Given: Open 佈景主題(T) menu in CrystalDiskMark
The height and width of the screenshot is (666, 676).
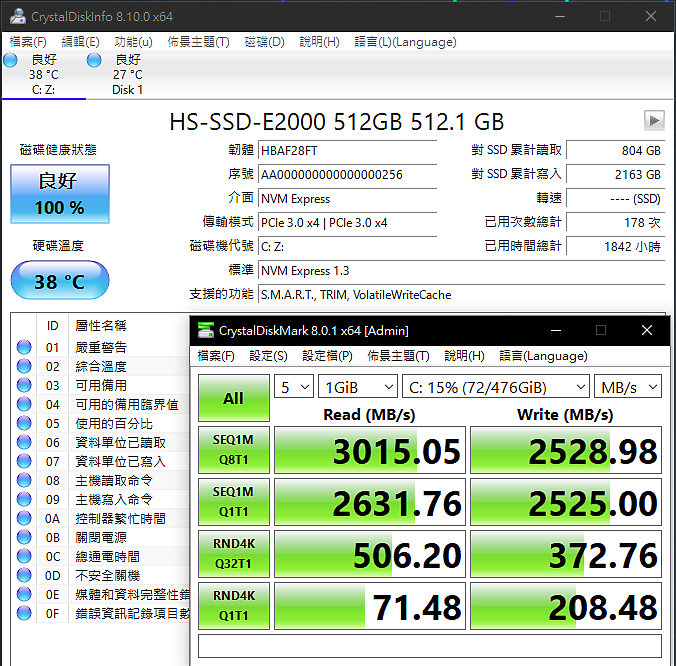Looking at the screenshot, I should pyautogui.click(x=398, y=356).
